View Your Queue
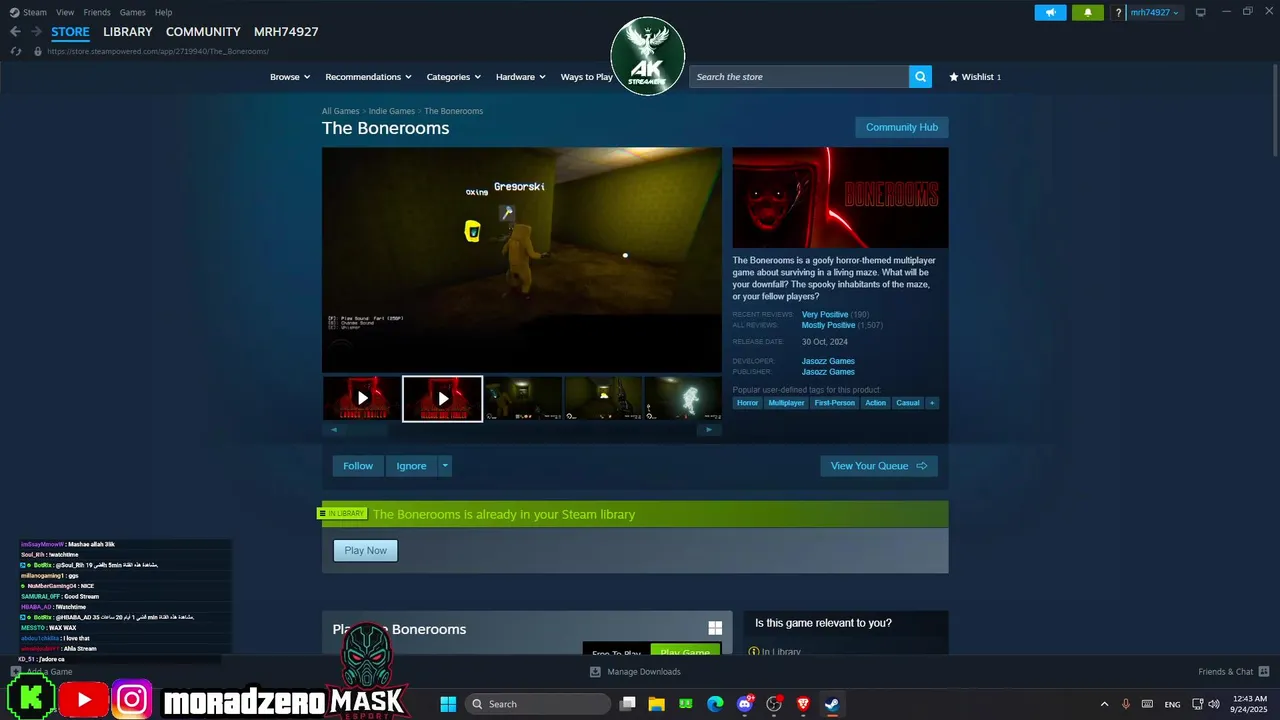 (879, 466)
